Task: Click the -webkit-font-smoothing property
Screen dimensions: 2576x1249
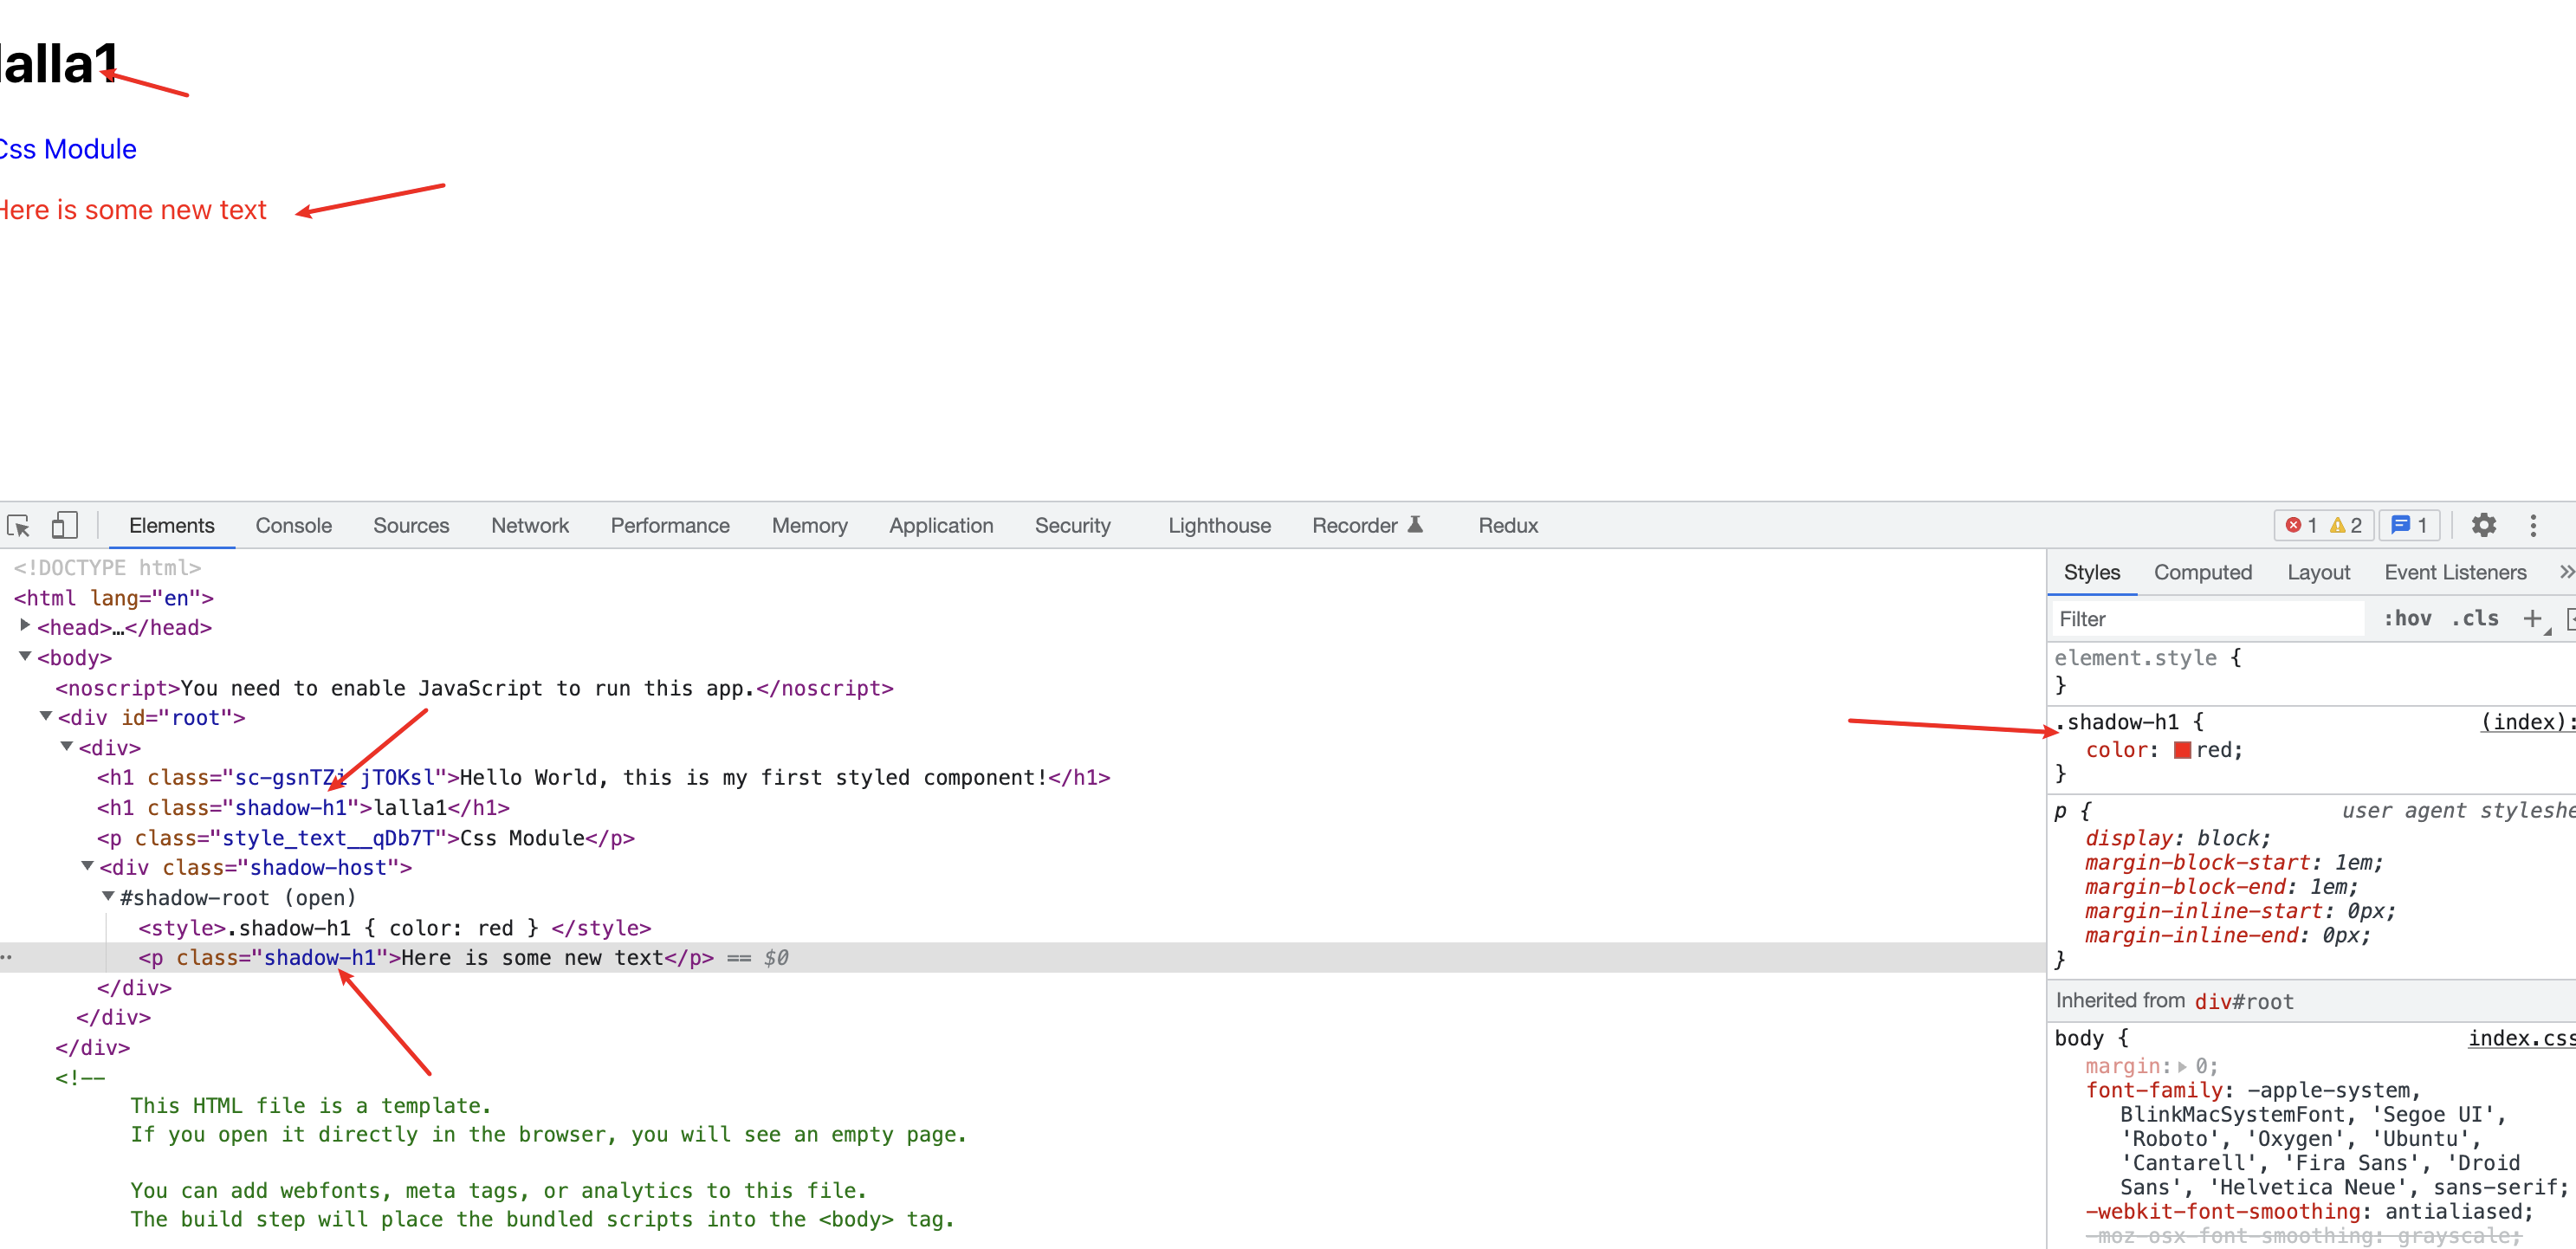Action: pos(2223,1211)
